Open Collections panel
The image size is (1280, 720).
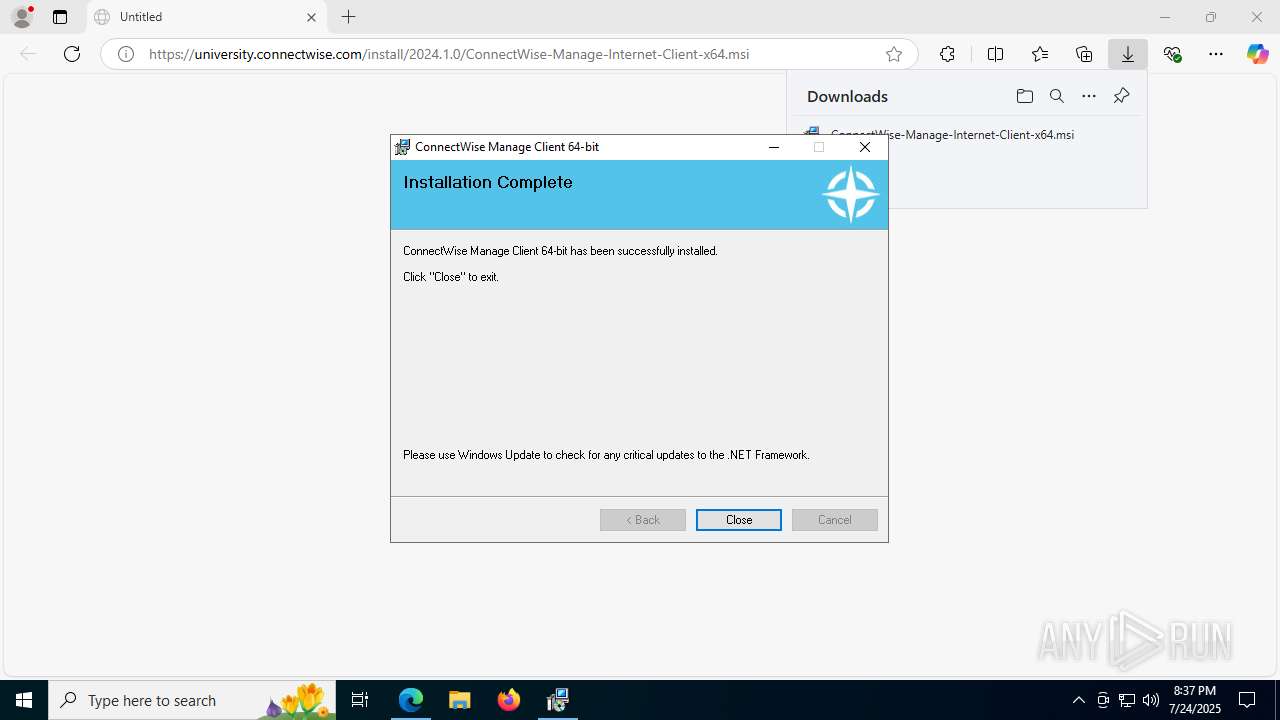(x=1084, y=54)
